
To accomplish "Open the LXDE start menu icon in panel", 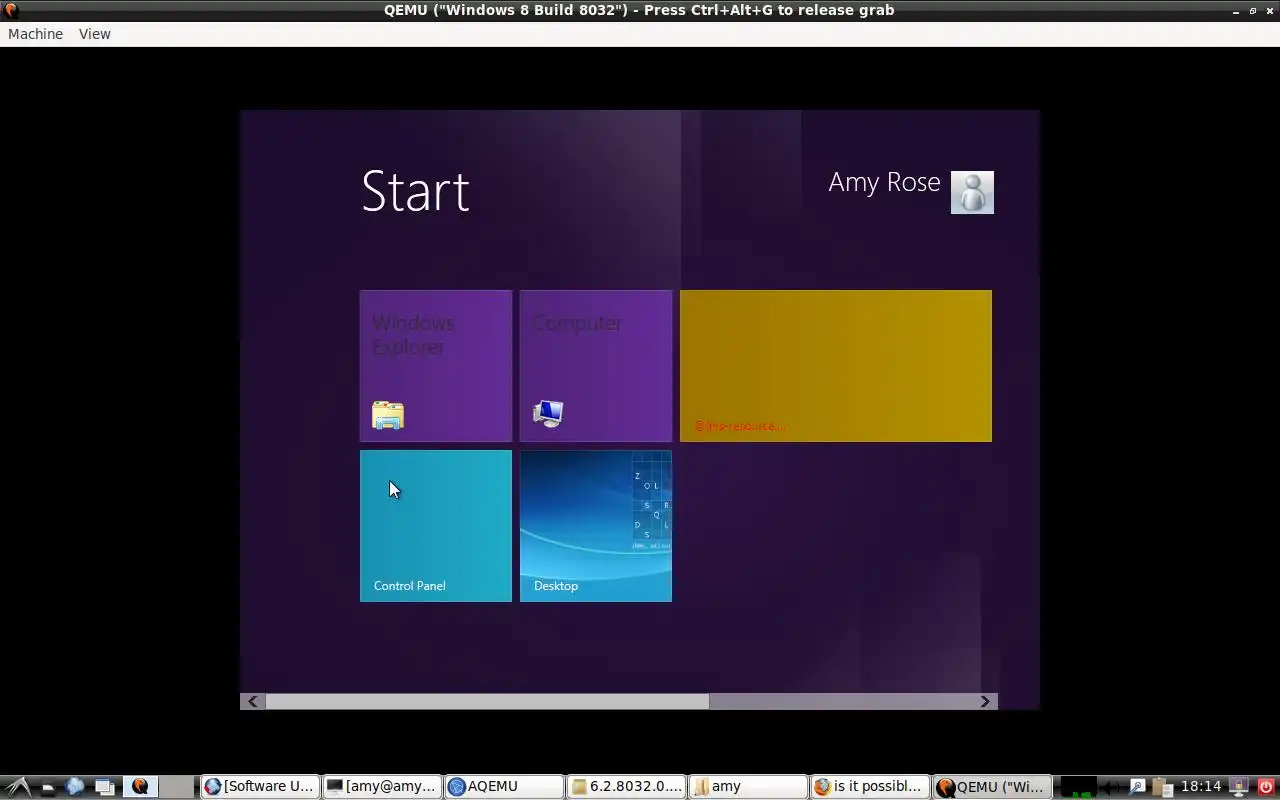I will click(x=19, y=787).
